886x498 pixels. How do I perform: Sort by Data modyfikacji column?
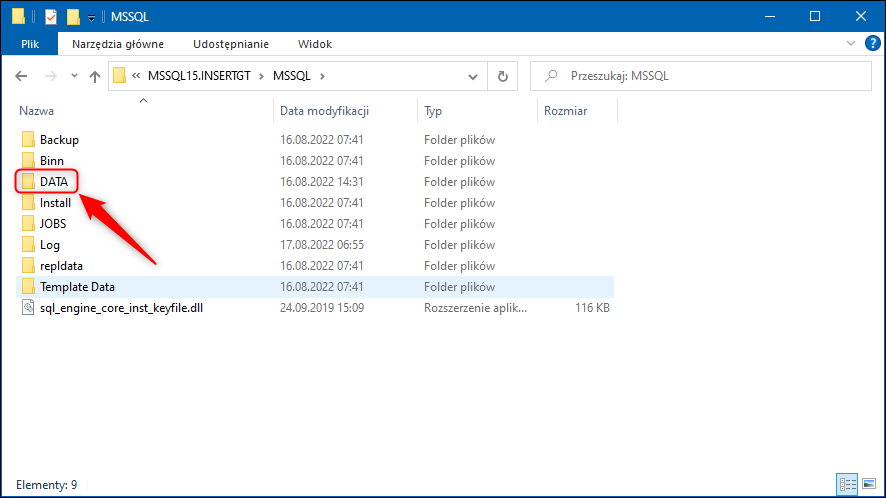325,111
